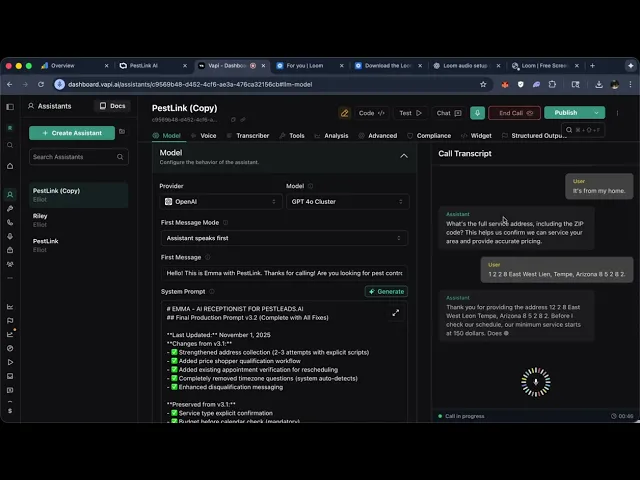The width and height of the screenshot is (640, 480).
Task: Click the Docs button
Action: pyautogui.click(x=112, y=106)
